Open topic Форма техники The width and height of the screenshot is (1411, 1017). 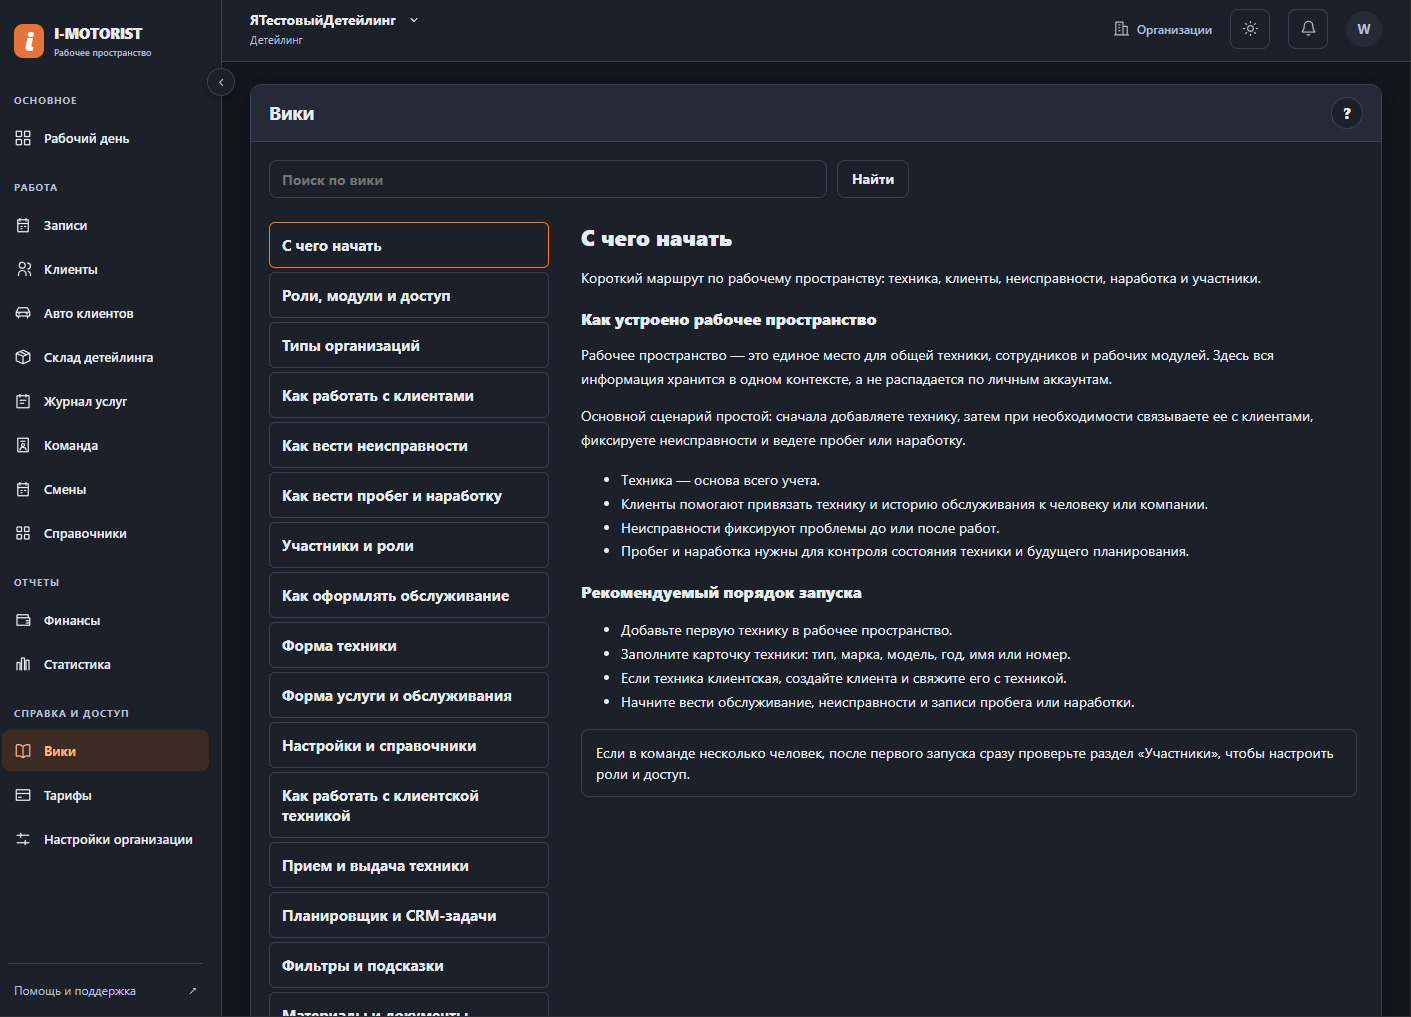pyautogui.click(x=409, y=645)
